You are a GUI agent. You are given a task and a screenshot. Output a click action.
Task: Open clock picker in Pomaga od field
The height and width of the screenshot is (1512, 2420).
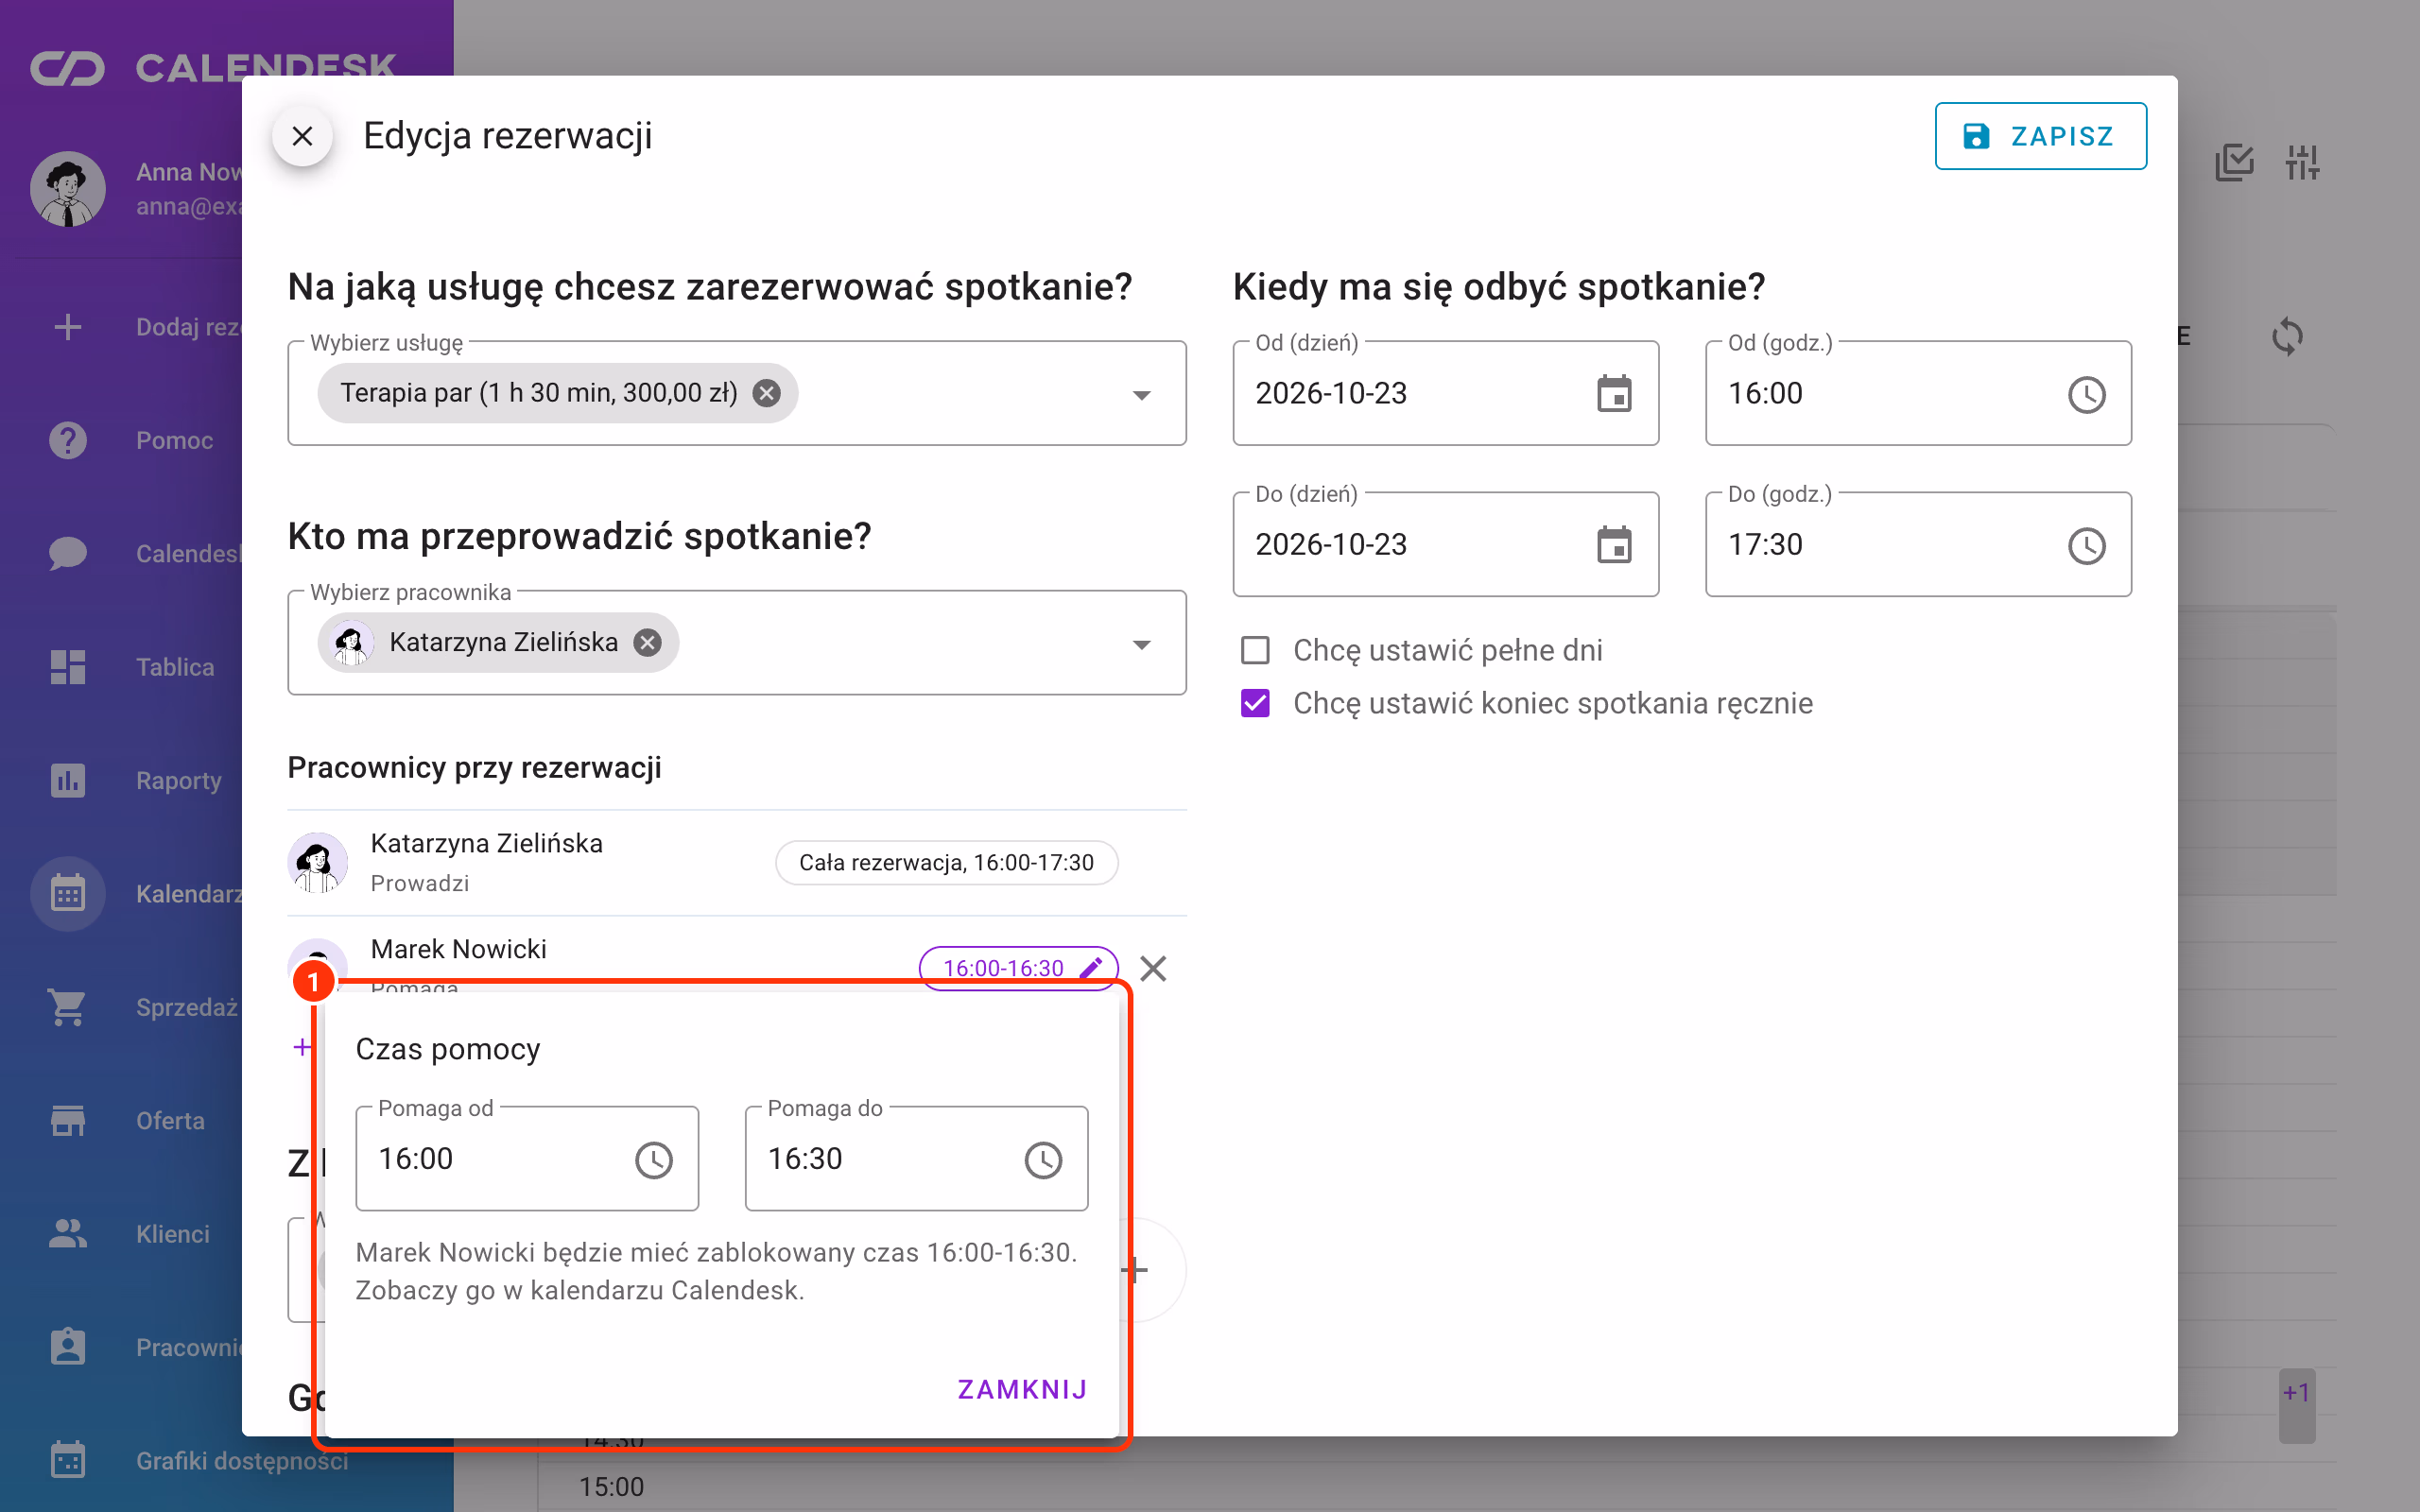coord(654,1160)
